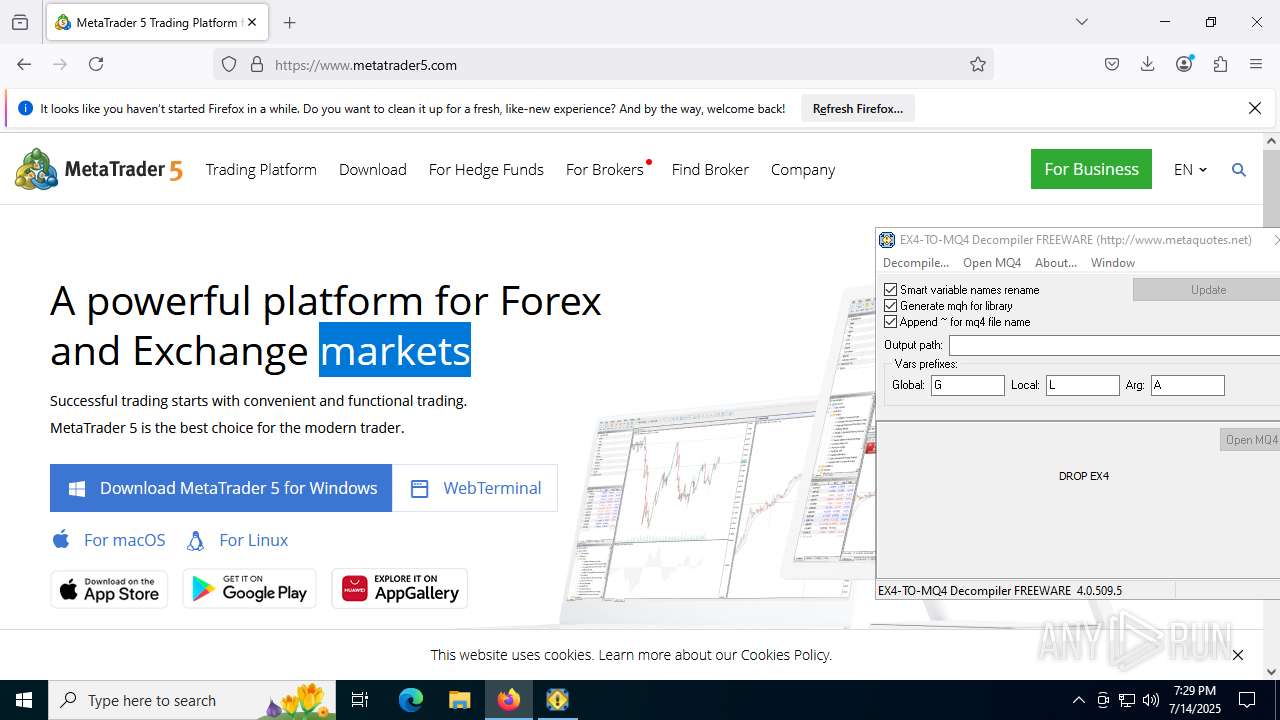1280x720 pixels.
Task: Click the For Business button
Action: [x=1091, y=169]
